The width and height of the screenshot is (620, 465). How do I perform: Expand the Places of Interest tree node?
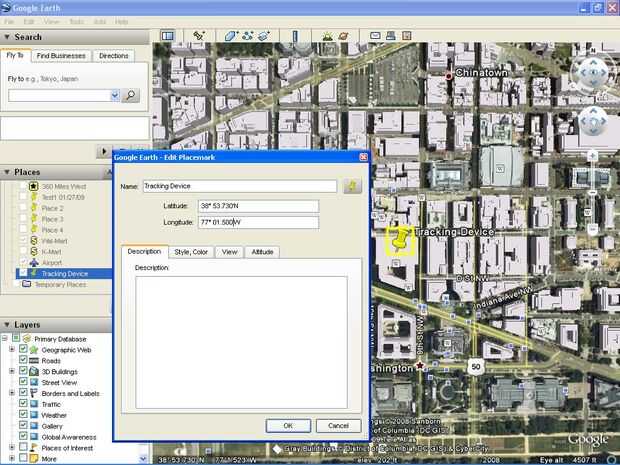click(12, 447)
